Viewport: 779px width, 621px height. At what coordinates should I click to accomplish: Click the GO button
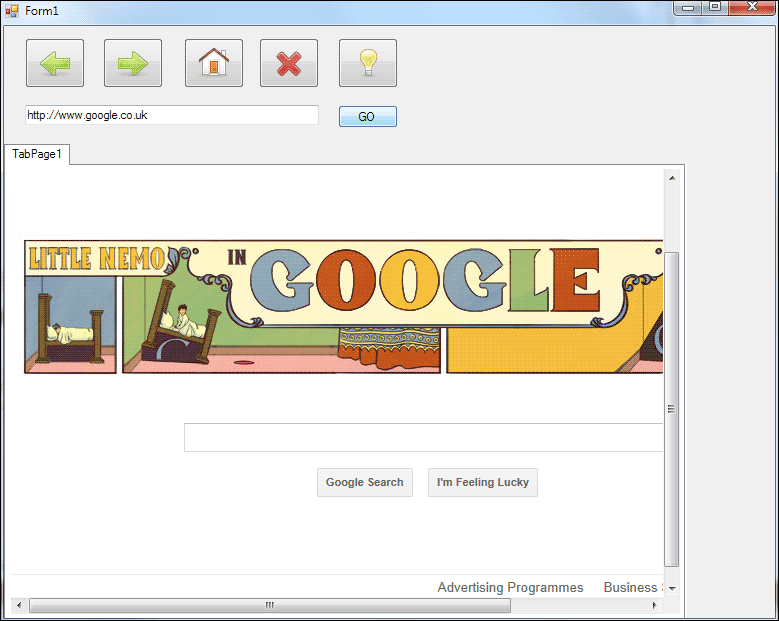pos(367,117)
